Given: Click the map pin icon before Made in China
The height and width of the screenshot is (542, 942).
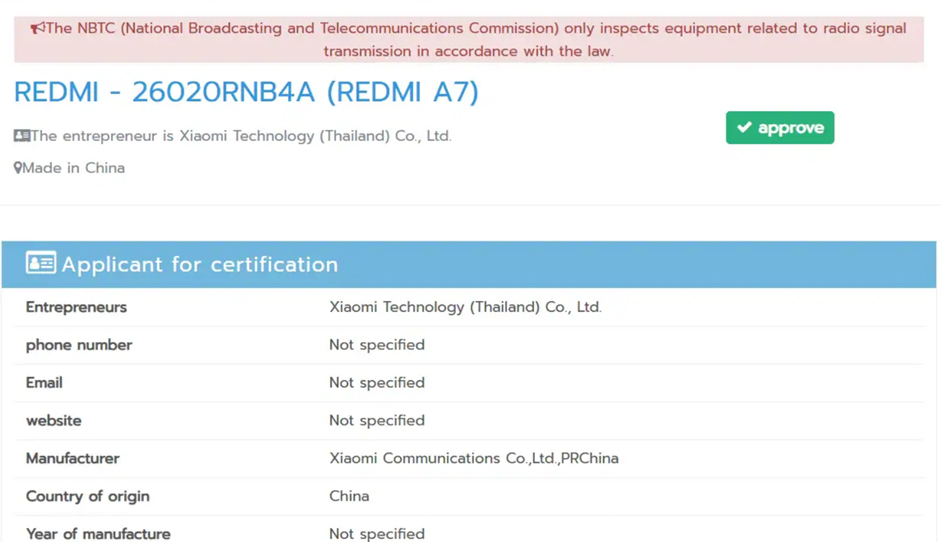Looking at the screenshot, I should tap(17, 168).
